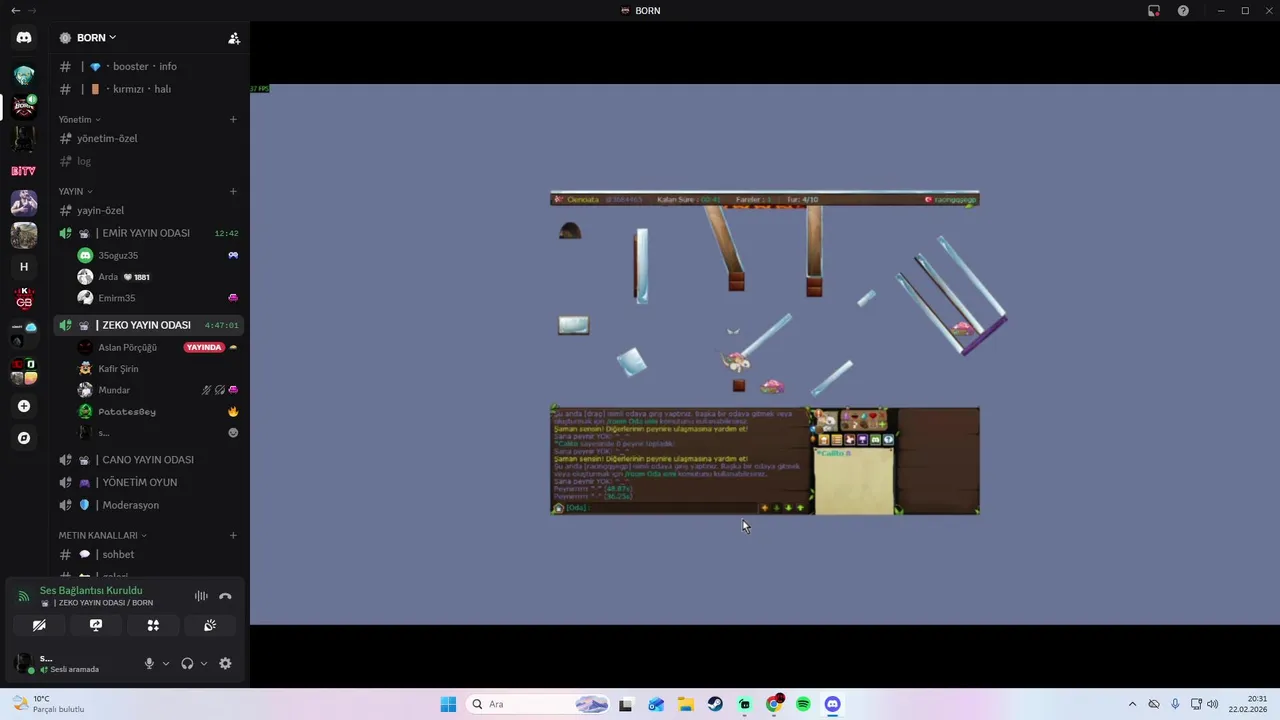The width and height of the screenshot is (1280, 720).
Task: Create a channel in YAYIN category
Action: 233,191
